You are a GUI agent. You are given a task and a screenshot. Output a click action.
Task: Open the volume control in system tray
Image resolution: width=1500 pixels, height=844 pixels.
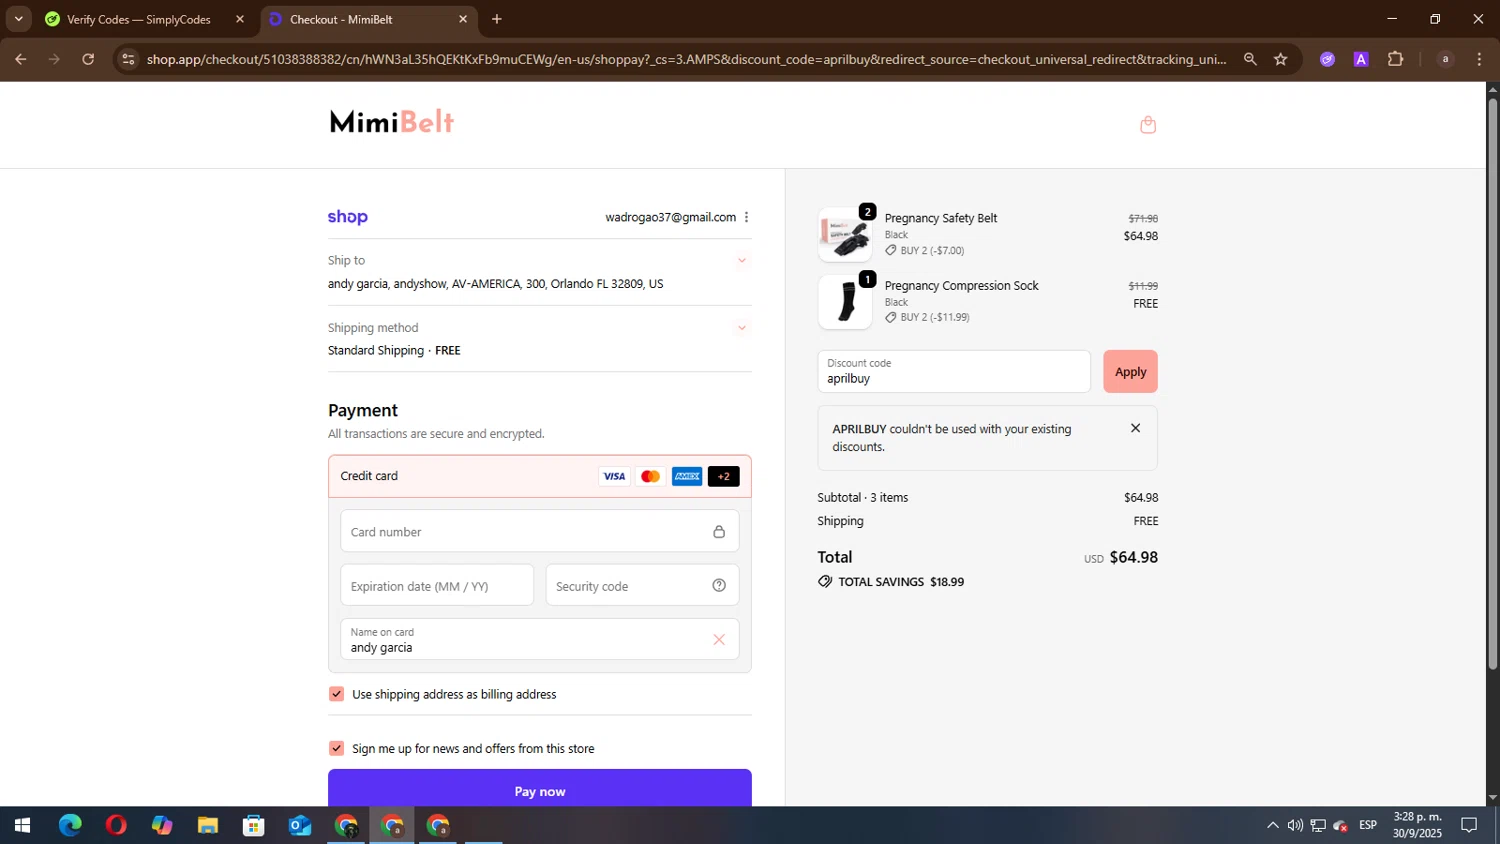1295,825
